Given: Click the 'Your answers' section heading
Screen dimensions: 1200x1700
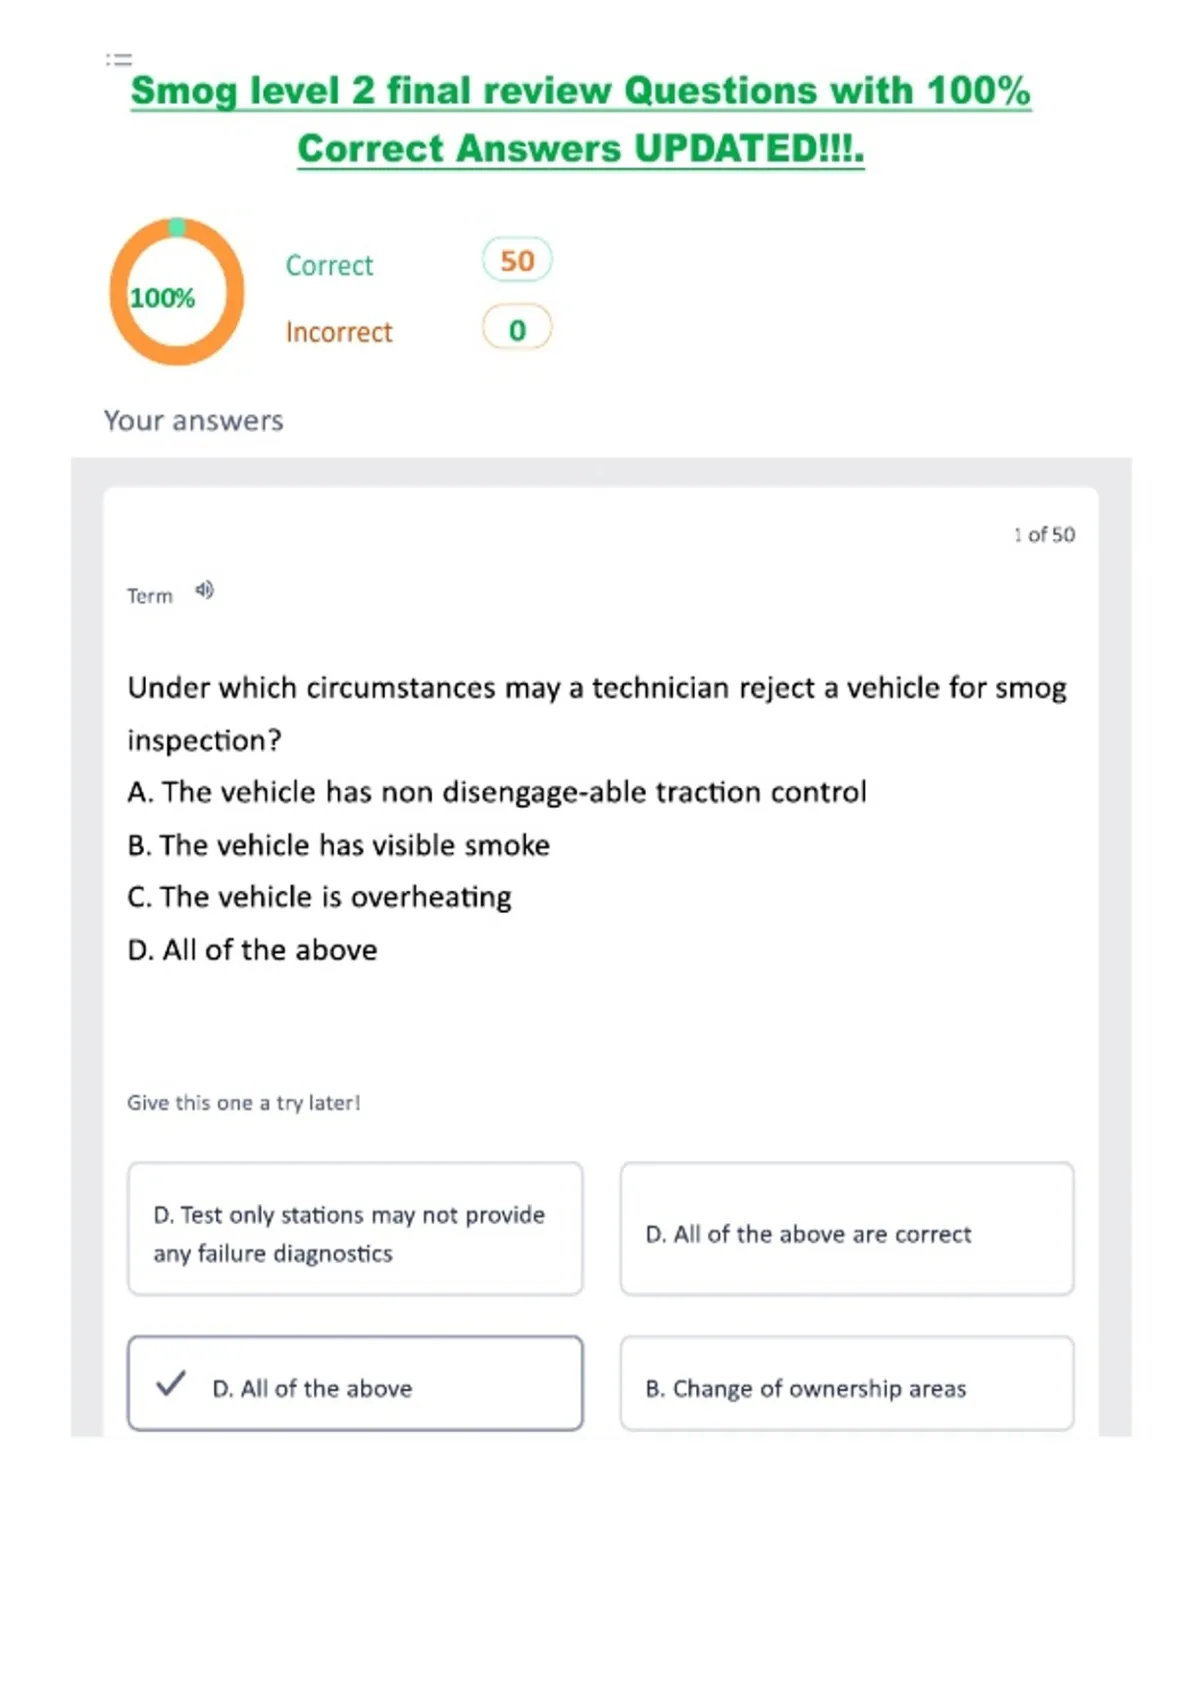Looking at the screenshot, I should point(194,421).
